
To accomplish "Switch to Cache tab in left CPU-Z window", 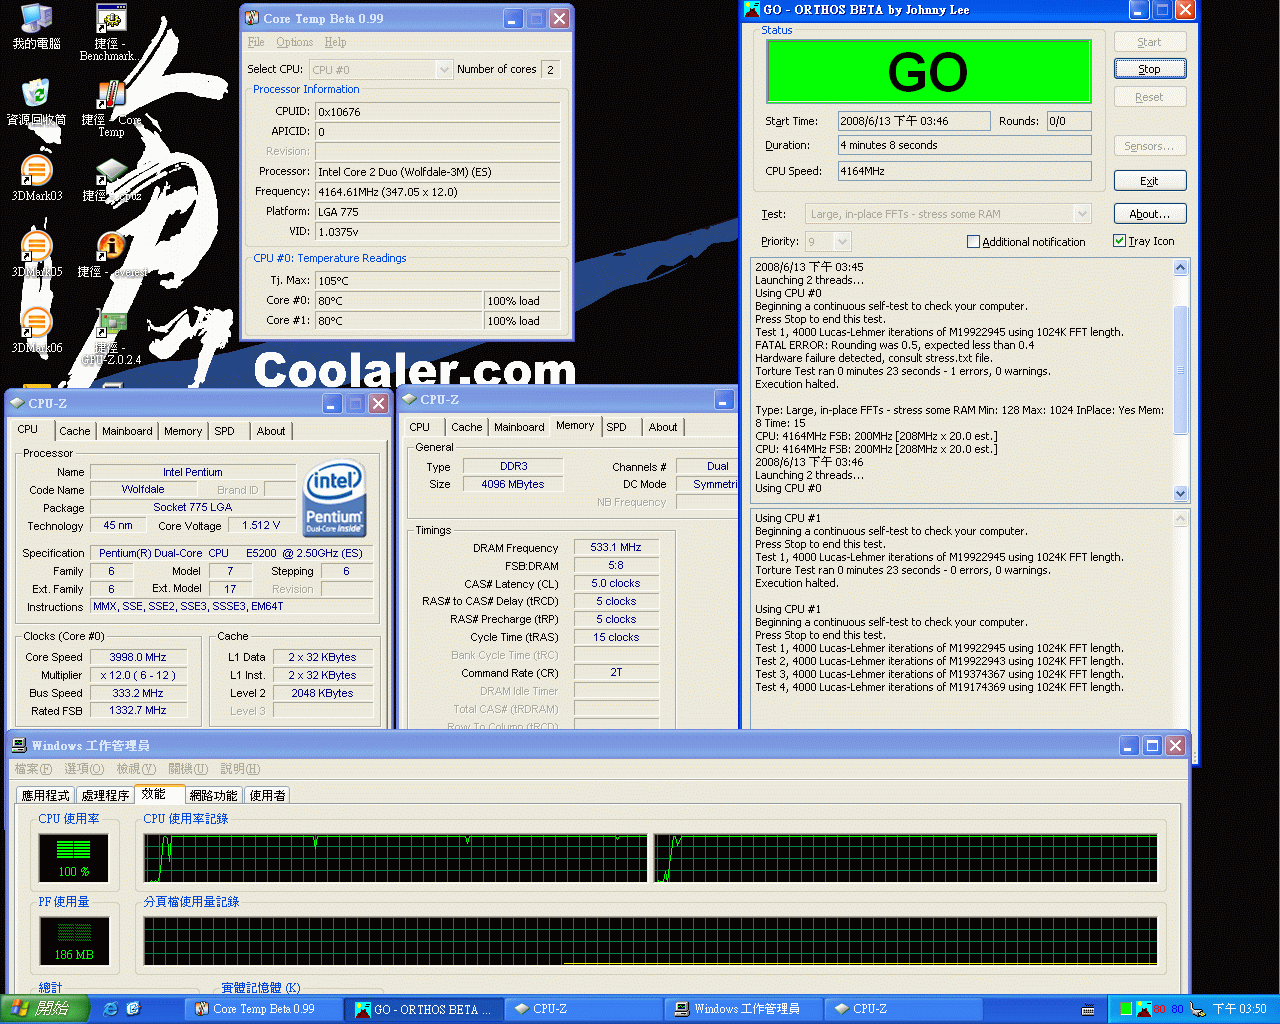I will pyautogui.click(x=75, y=431).
